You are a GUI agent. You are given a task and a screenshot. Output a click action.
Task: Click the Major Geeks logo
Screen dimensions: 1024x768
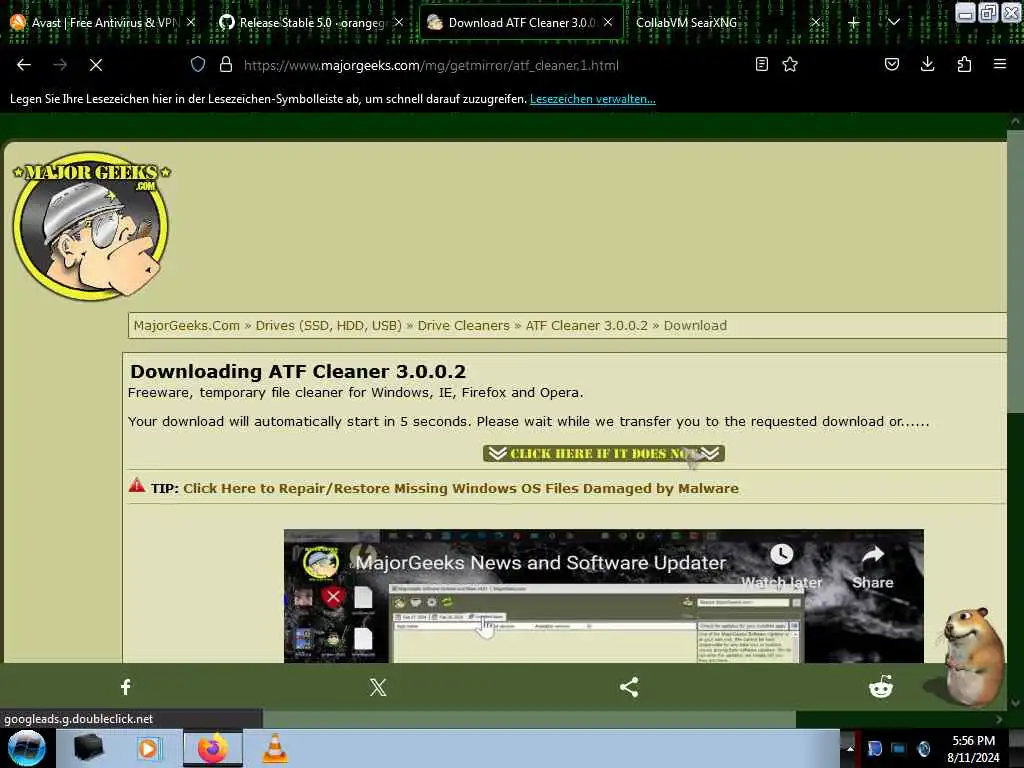point(91,226)
